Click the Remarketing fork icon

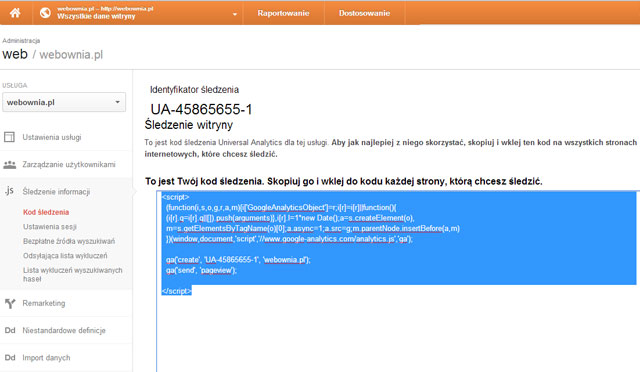[x=10, y=303]
